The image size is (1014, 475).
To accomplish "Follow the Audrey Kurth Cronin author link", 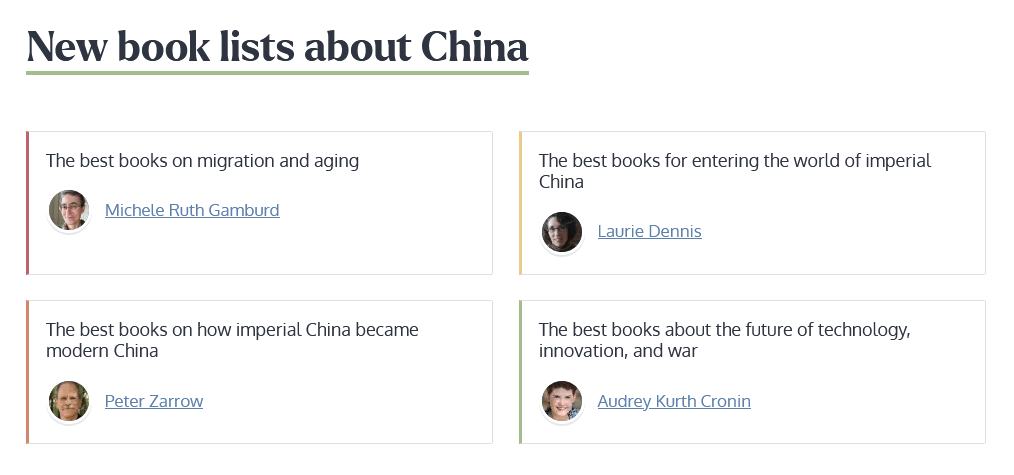I will (x=674, y=401).
